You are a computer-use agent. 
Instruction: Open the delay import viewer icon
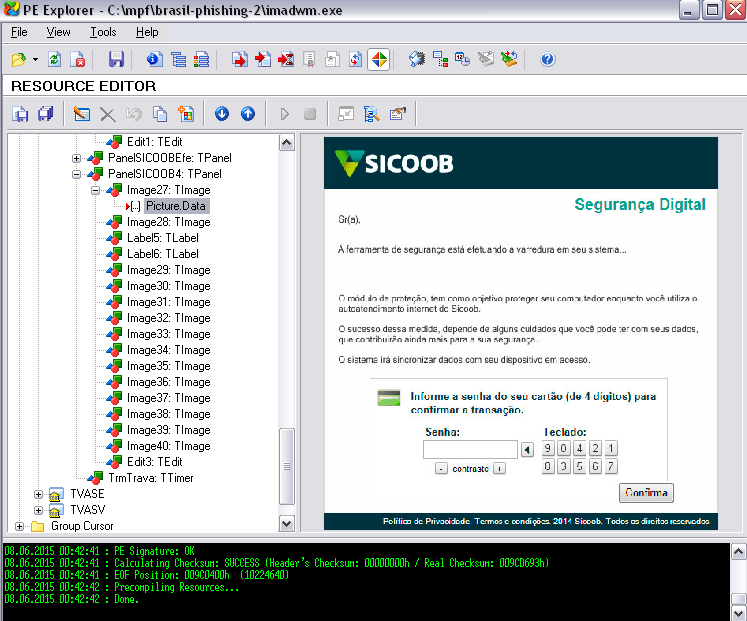coord(286,60)
